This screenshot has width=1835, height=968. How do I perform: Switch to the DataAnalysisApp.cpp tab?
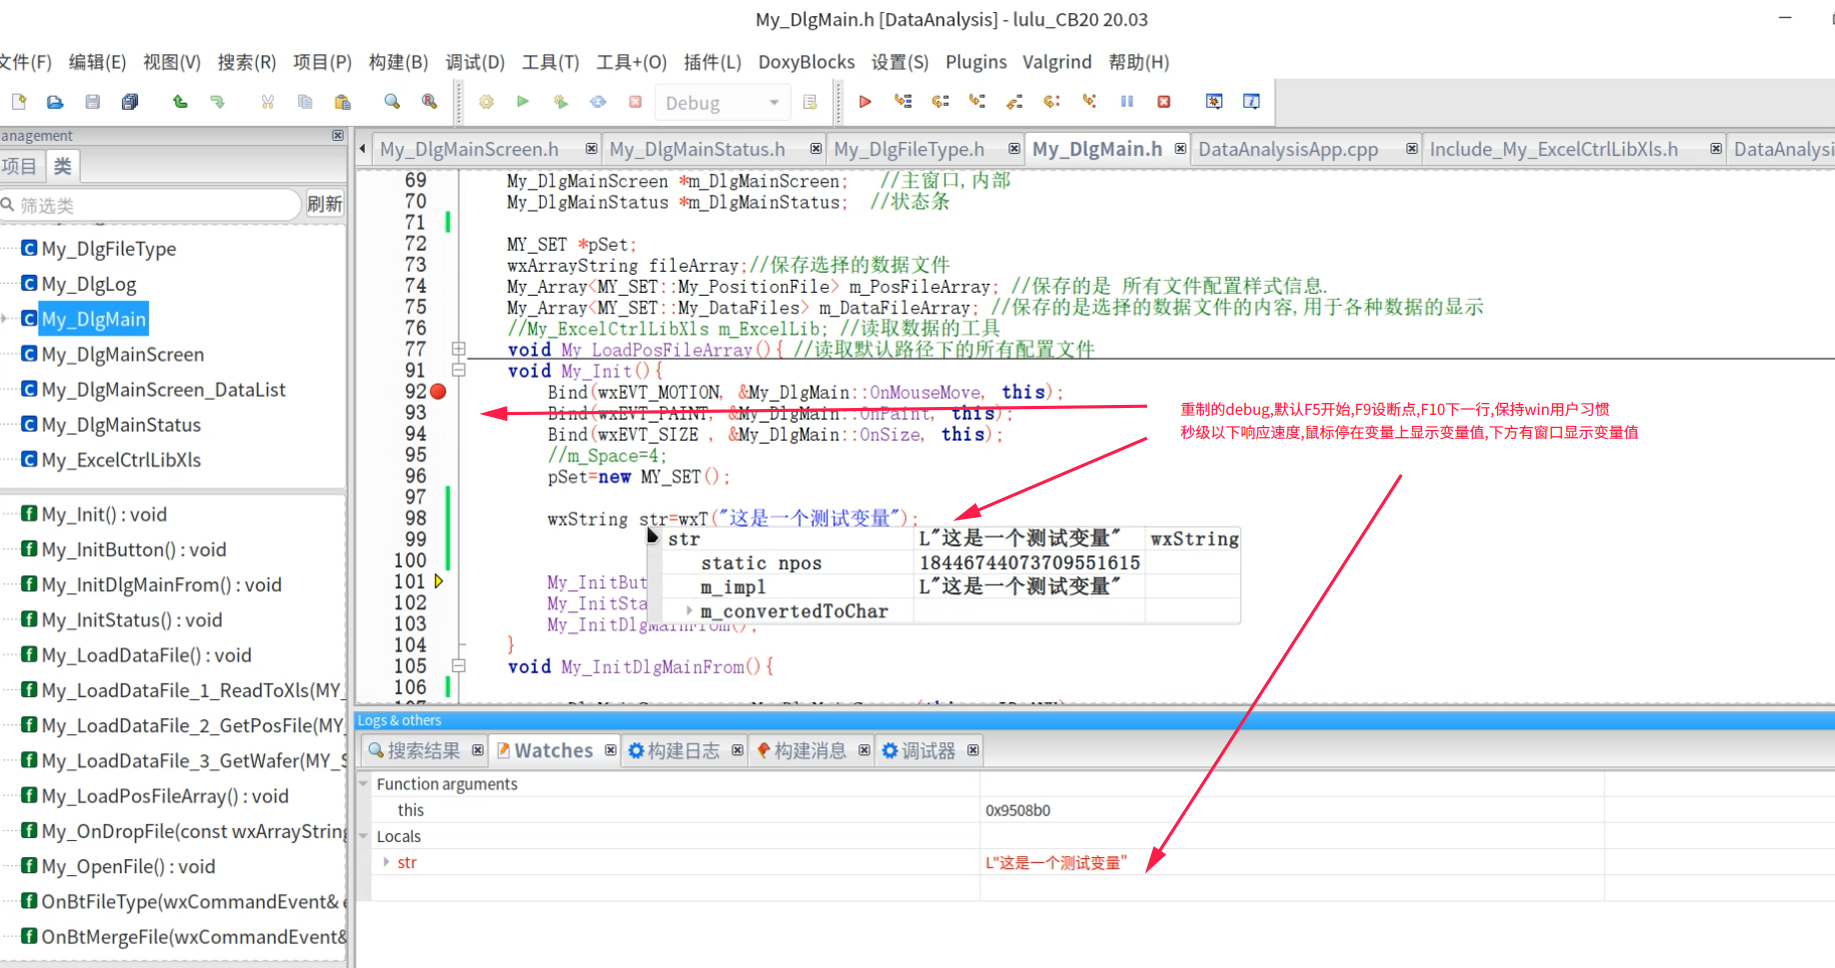[x=1288, y=149]
